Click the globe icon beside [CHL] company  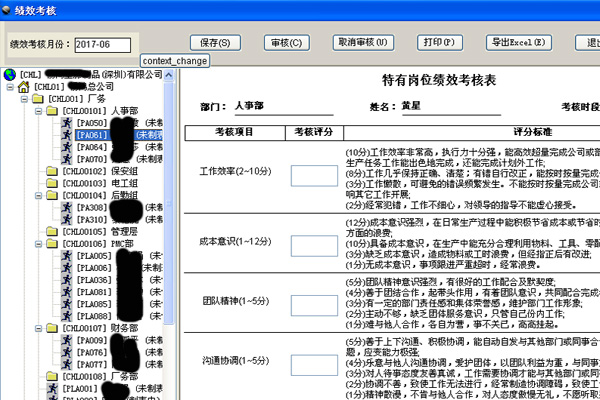[10, 75]
